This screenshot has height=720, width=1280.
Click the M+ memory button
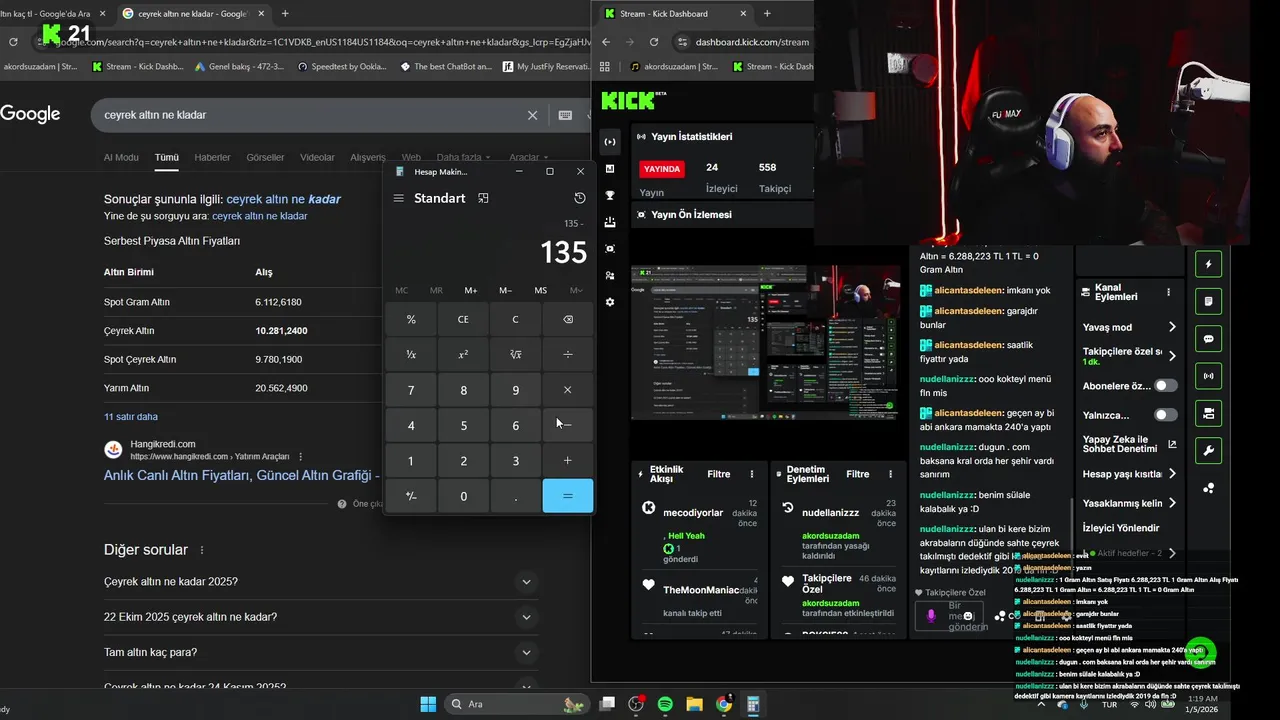(471, 290)
